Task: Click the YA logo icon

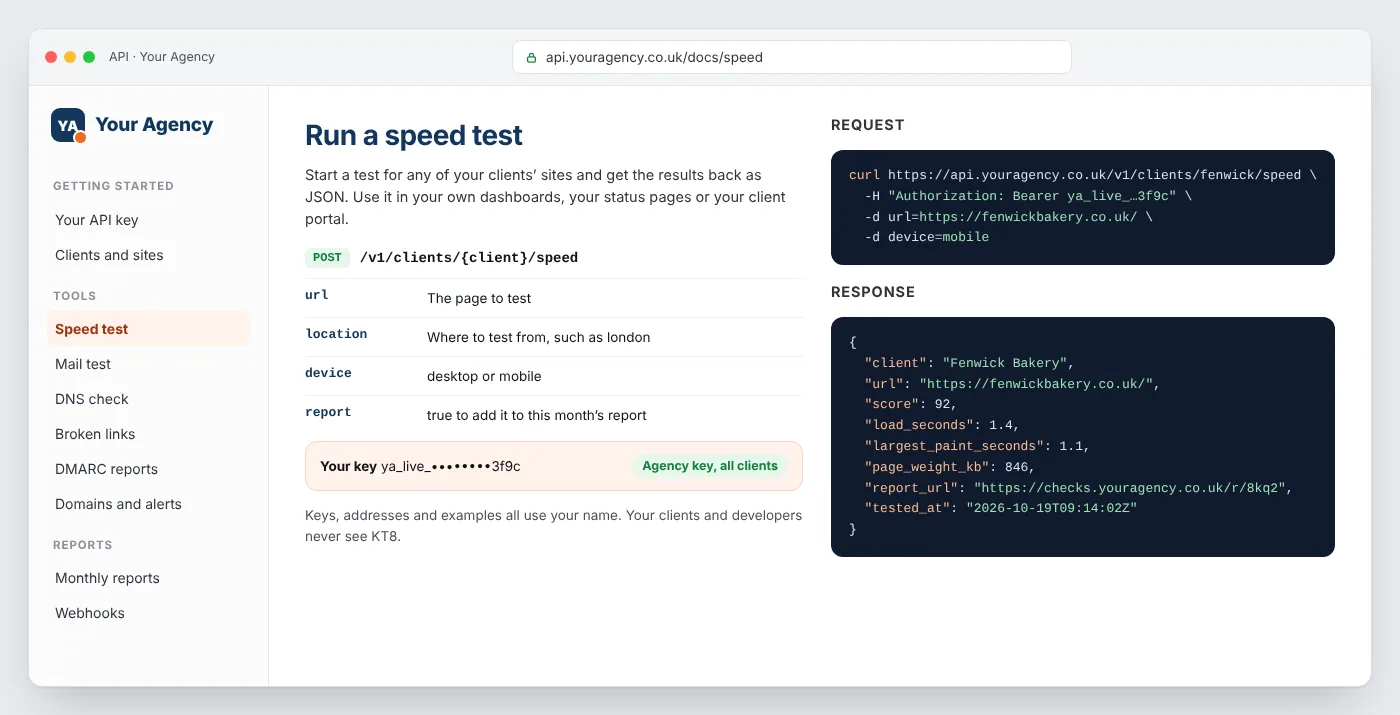Action: click(x=68, y=125)
